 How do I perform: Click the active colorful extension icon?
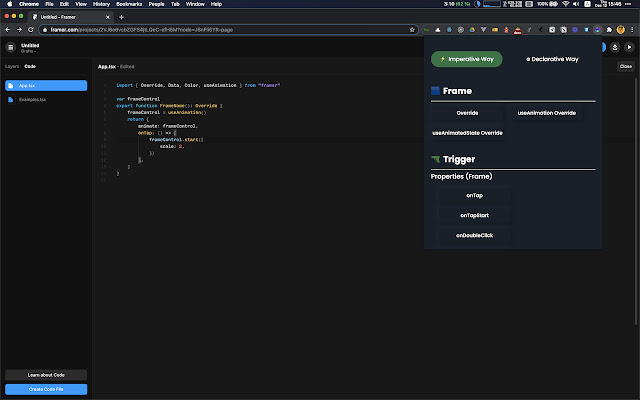pyautogui.click(x=598, y=29)
